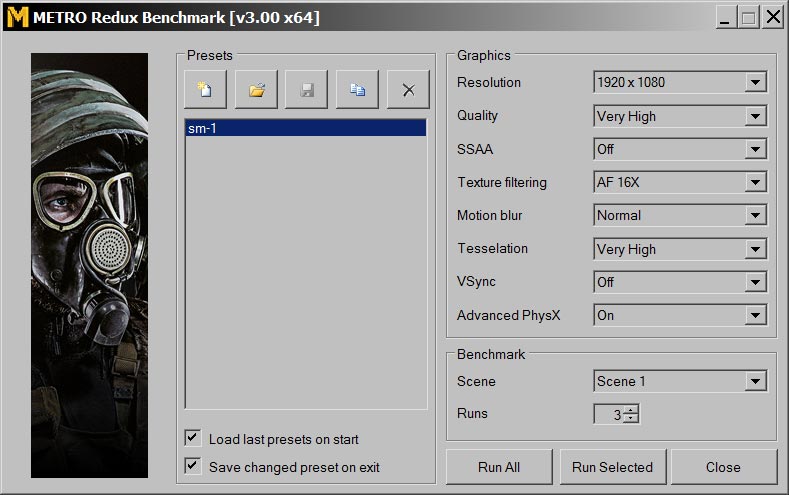The height and width of the screenshot is (495, 789).
Task: Minimize the benchmark window
Action: 725,17
